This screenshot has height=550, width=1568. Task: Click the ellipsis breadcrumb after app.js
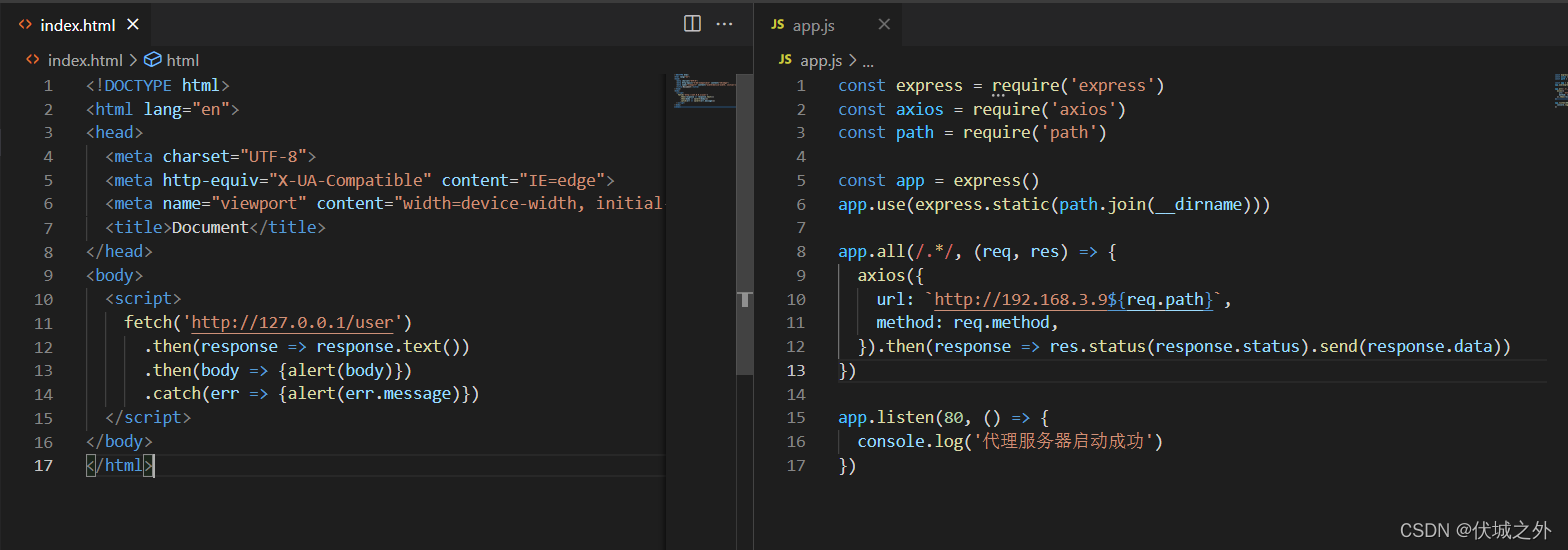point(867,61)
